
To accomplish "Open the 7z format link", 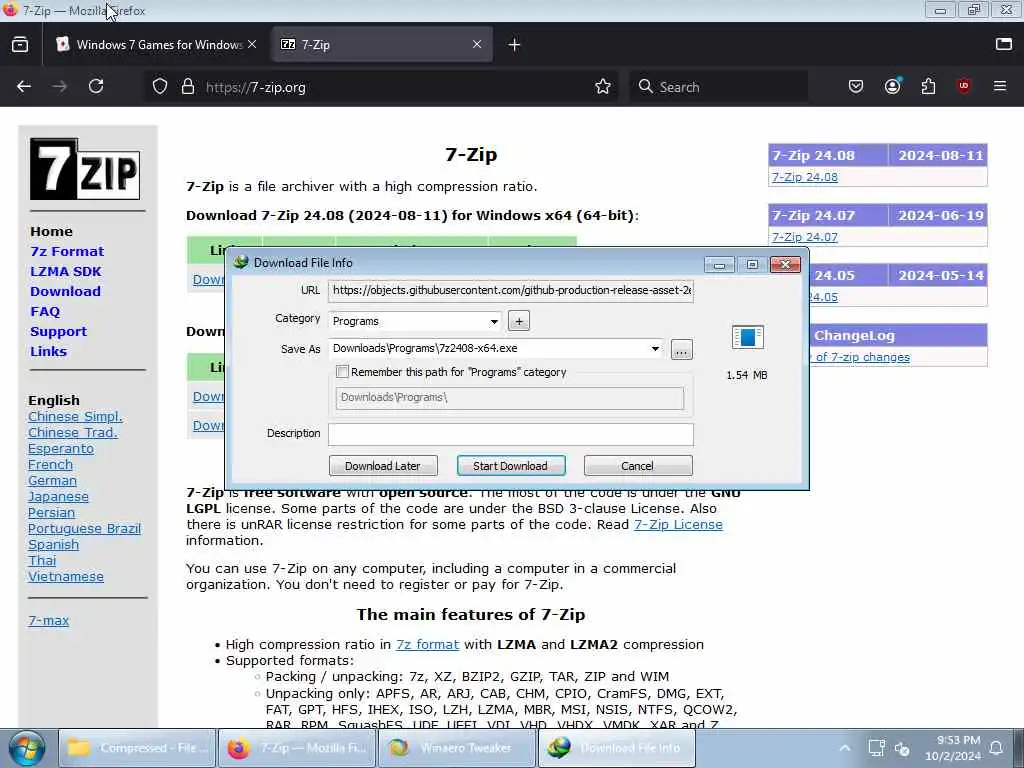I will point(428,645).
